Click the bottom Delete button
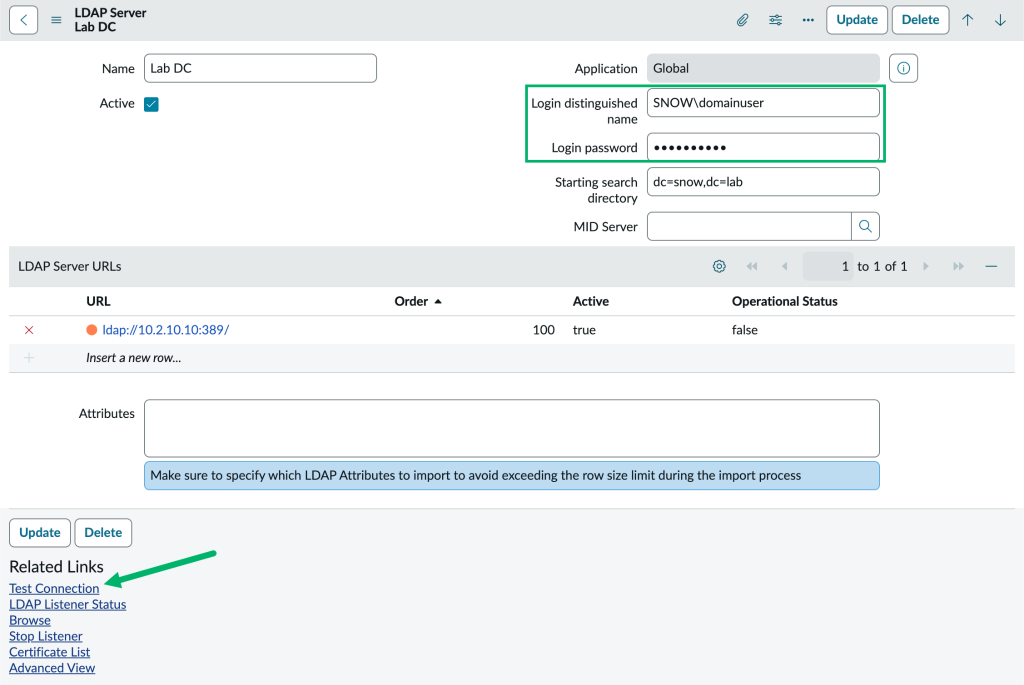This screenshot has height=685, width=1024. 103,532
